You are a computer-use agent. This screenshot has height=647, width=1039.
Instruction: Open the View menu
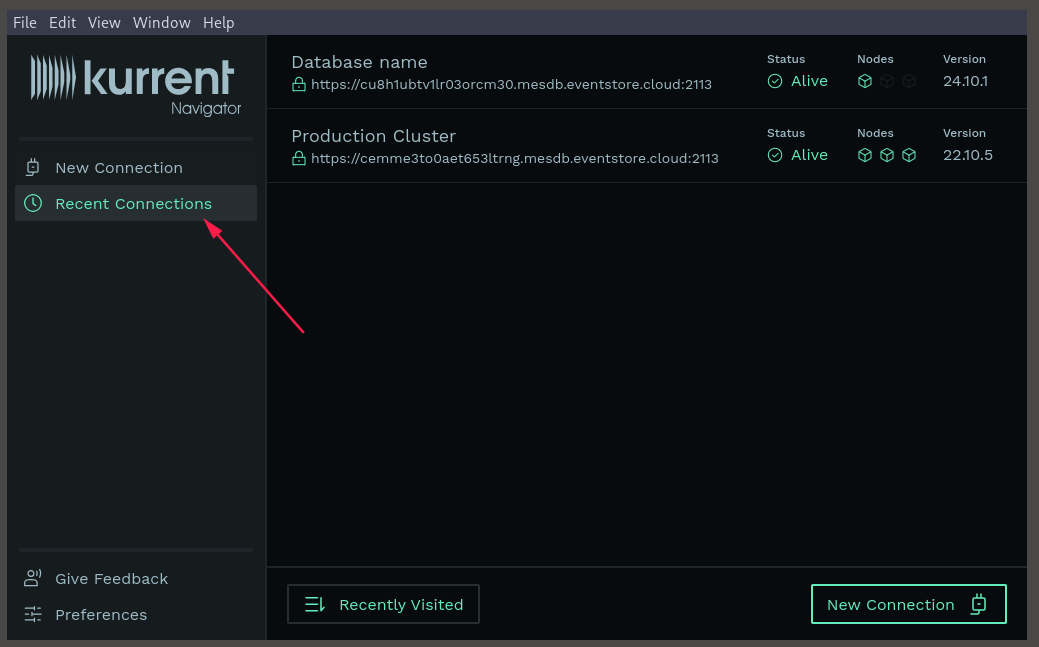coord(104,22)
